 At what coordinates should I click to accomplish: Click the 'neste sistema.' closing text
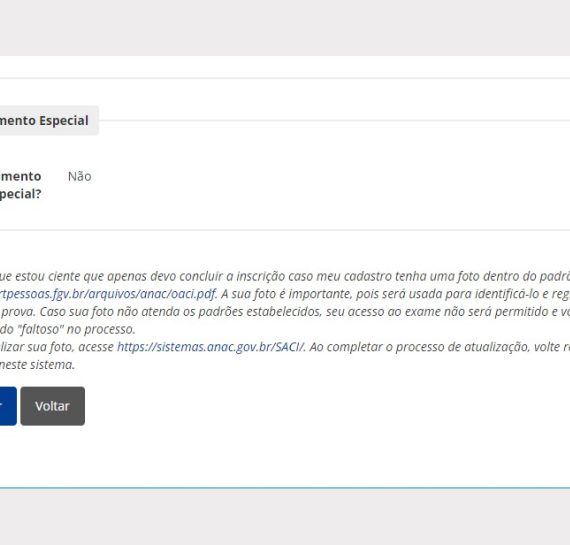pos(37,365)
